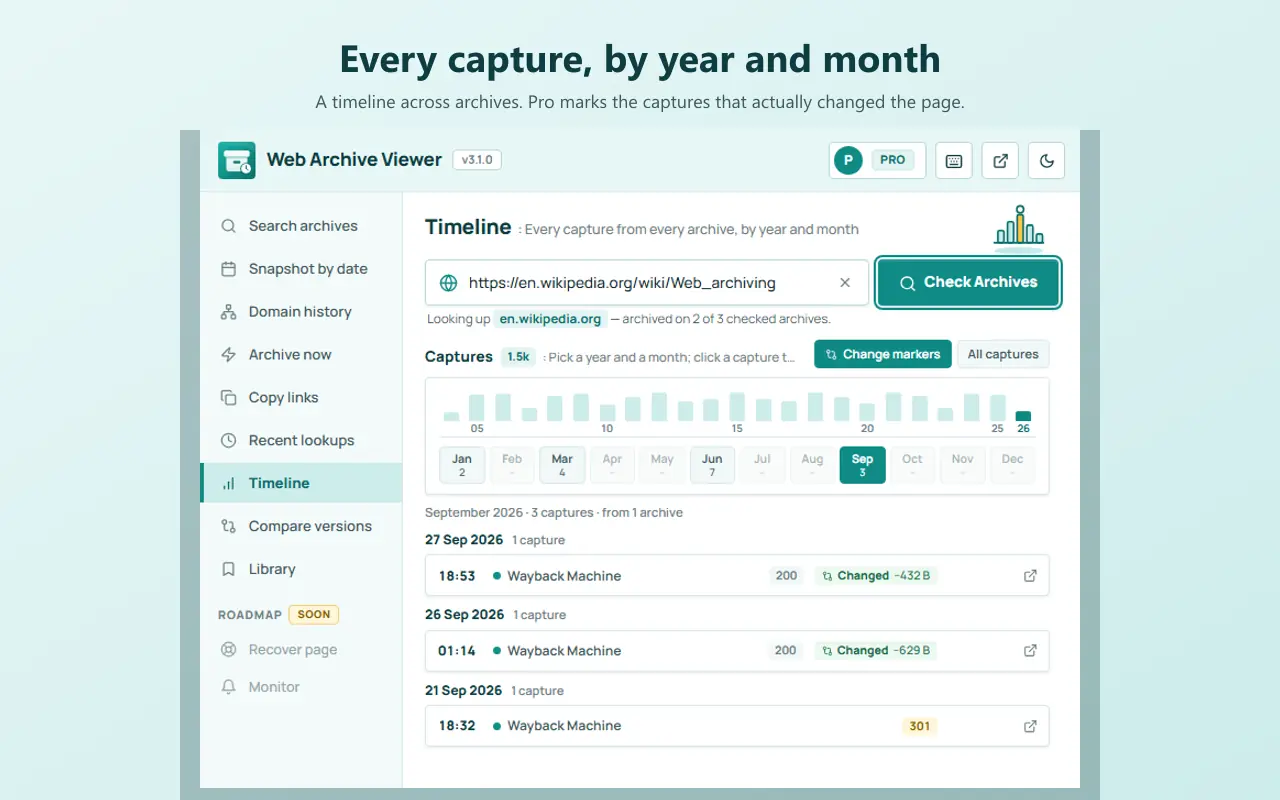
Task: Open Library in the sidebar
Action: [301, 569]
